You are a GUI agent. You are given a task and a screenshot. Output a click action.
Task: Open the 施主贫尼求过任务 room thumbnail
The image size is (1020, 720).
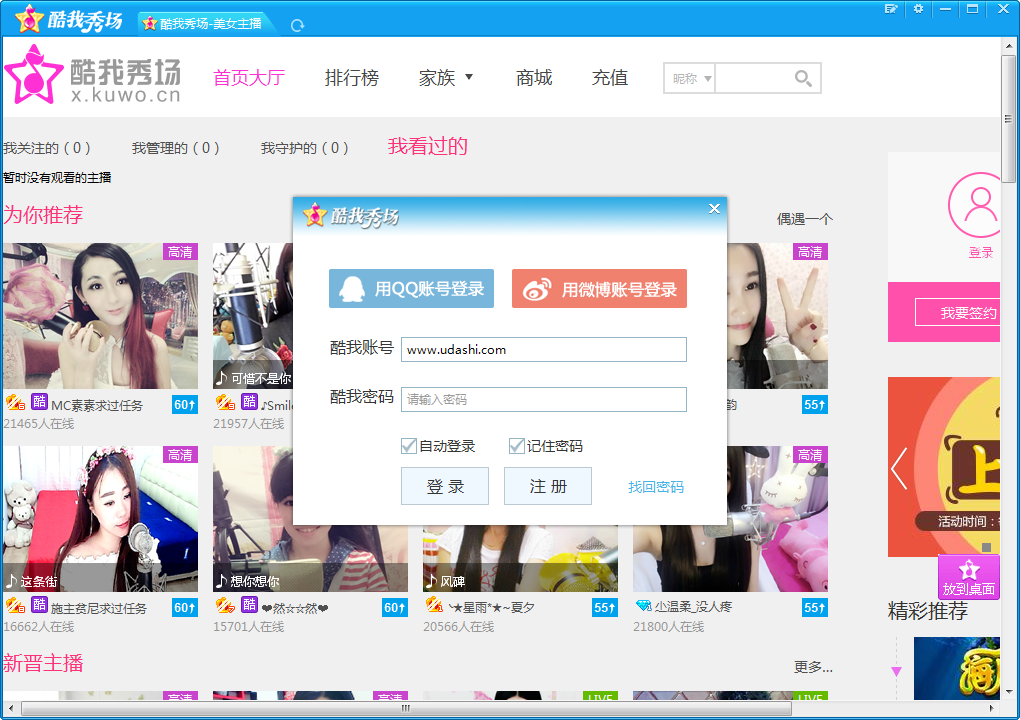click(100, 519)
